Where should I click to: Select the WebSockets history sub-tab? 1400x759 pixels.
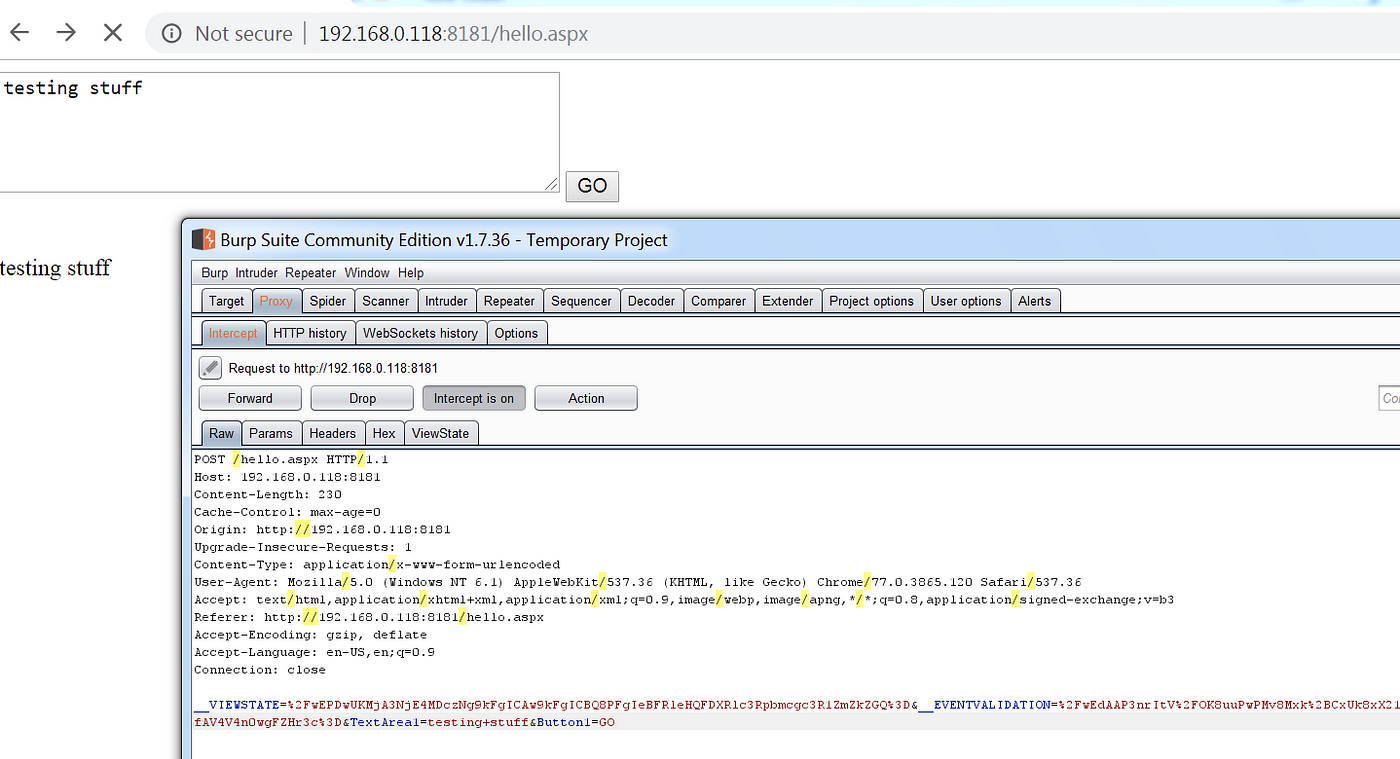click(420, 333)
